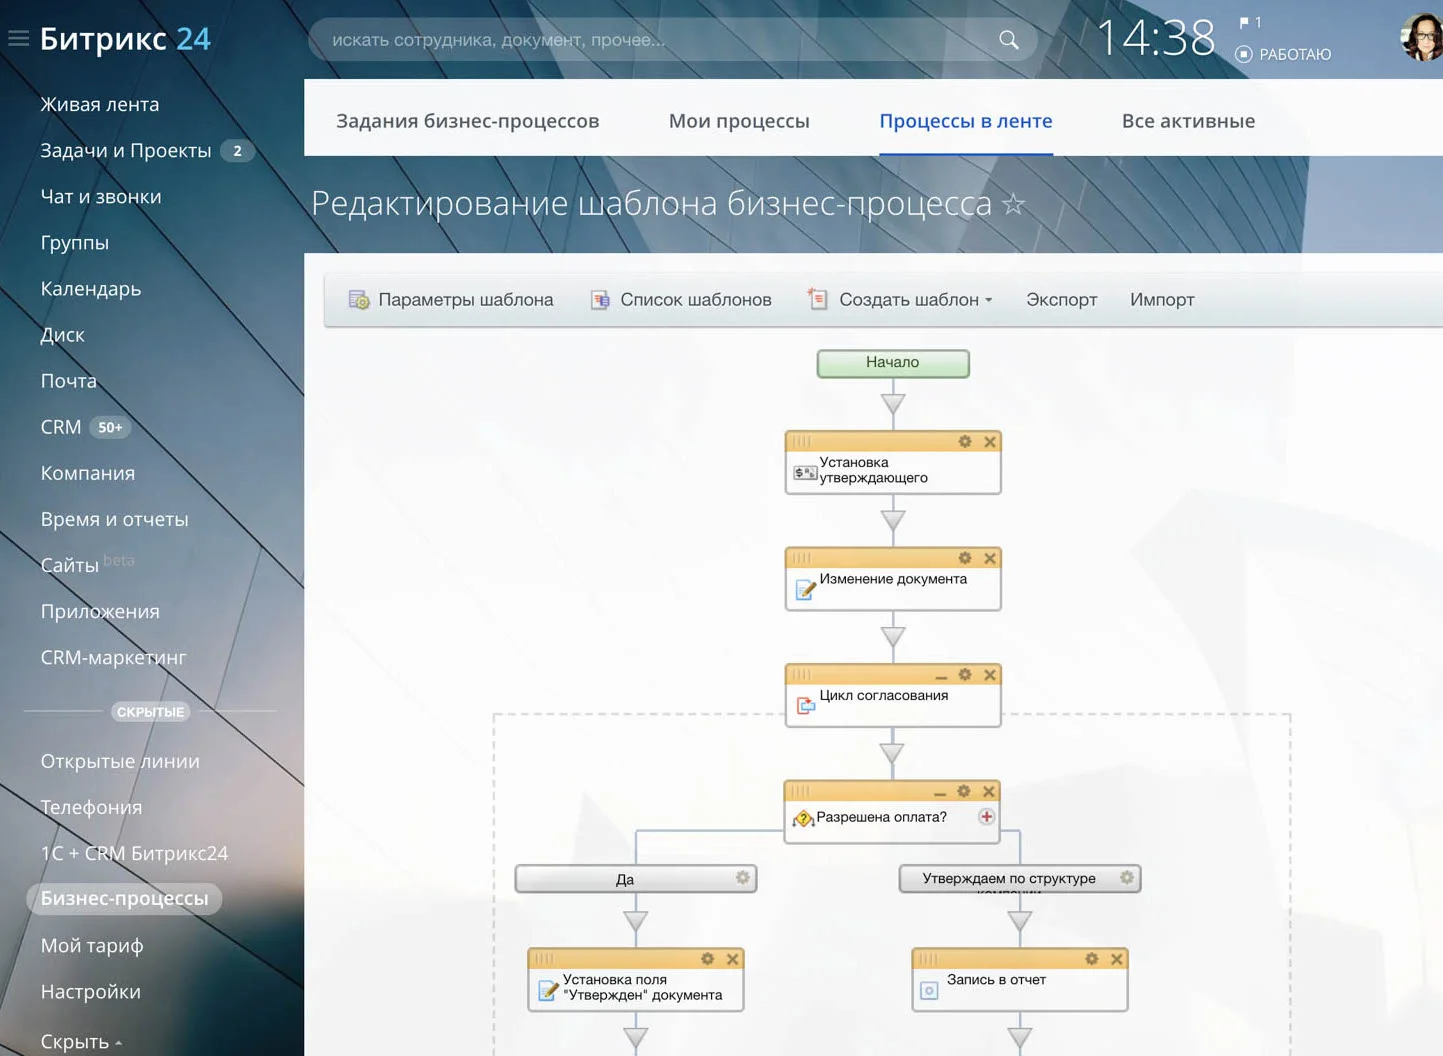This screenshot has width=1443, height=1056.
Task: Open settings gear on Установка утверждающего block
Action: click(965, 442)
